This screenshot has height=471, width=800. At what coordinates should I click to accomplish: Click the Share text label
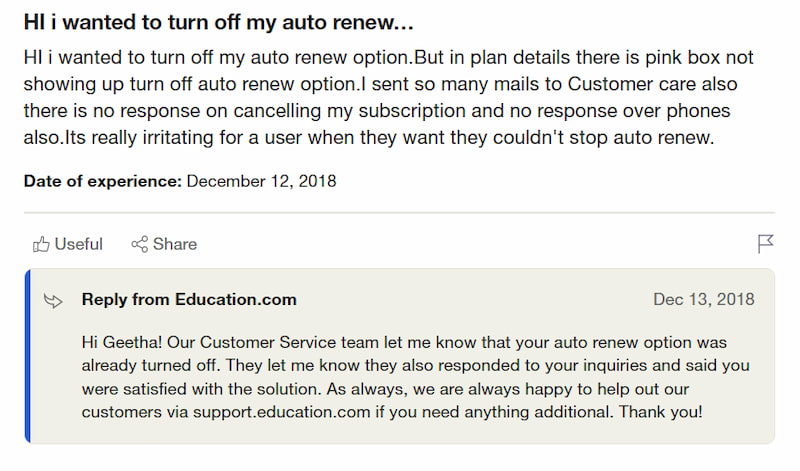coord(174,244)
